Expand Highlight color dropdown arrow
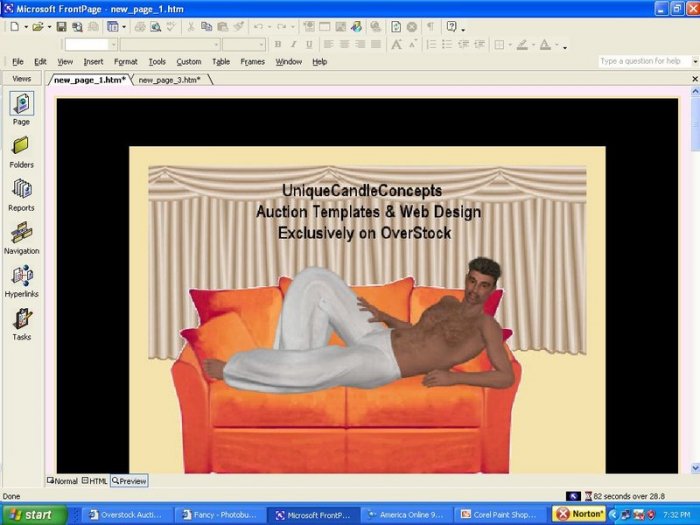Screen dimensions: 700x525 [533, 45]
